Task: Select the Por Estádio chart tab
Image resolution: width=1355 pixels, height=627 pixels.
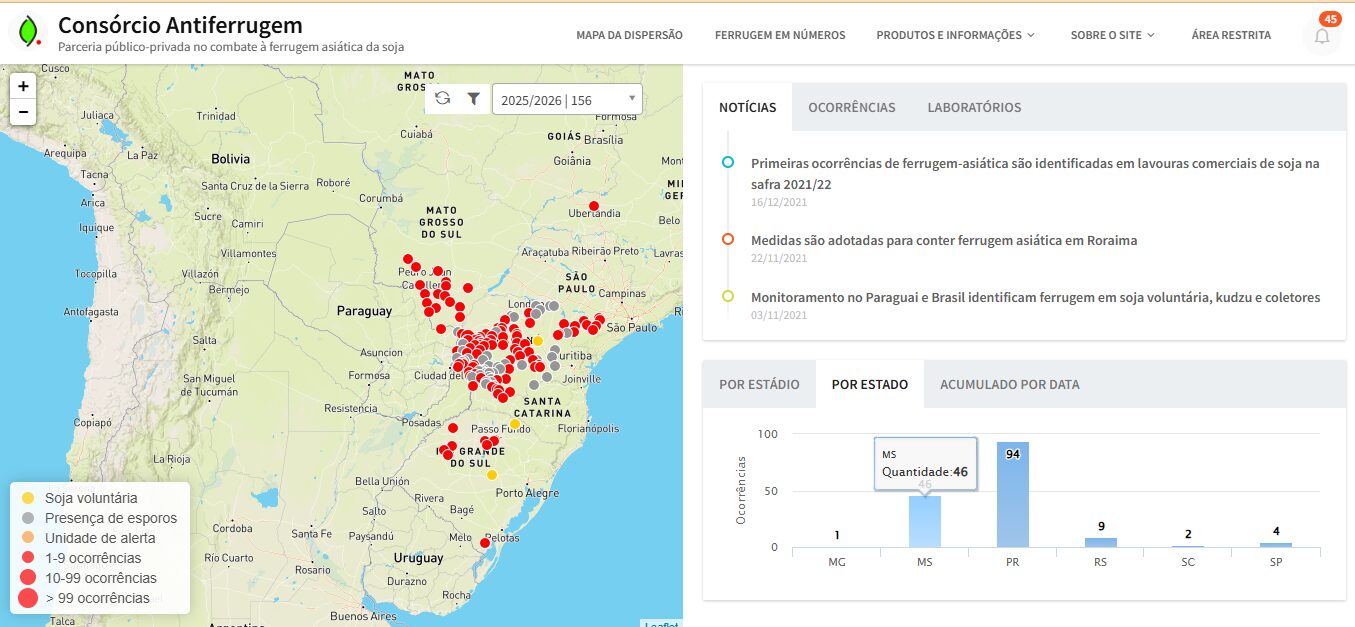Action: coord(759,384)
